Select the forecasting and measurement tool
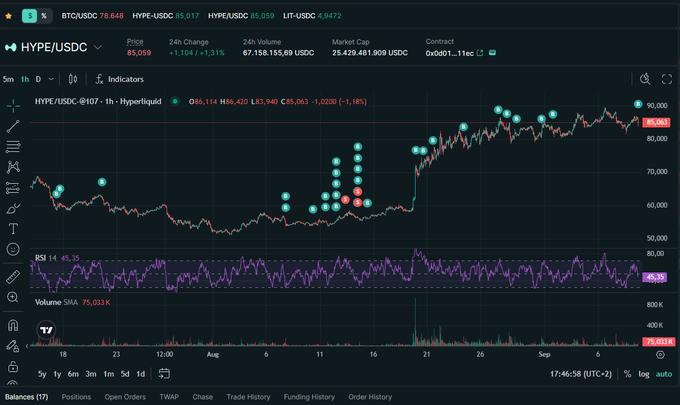680x405 pixels. click(13, 188)
